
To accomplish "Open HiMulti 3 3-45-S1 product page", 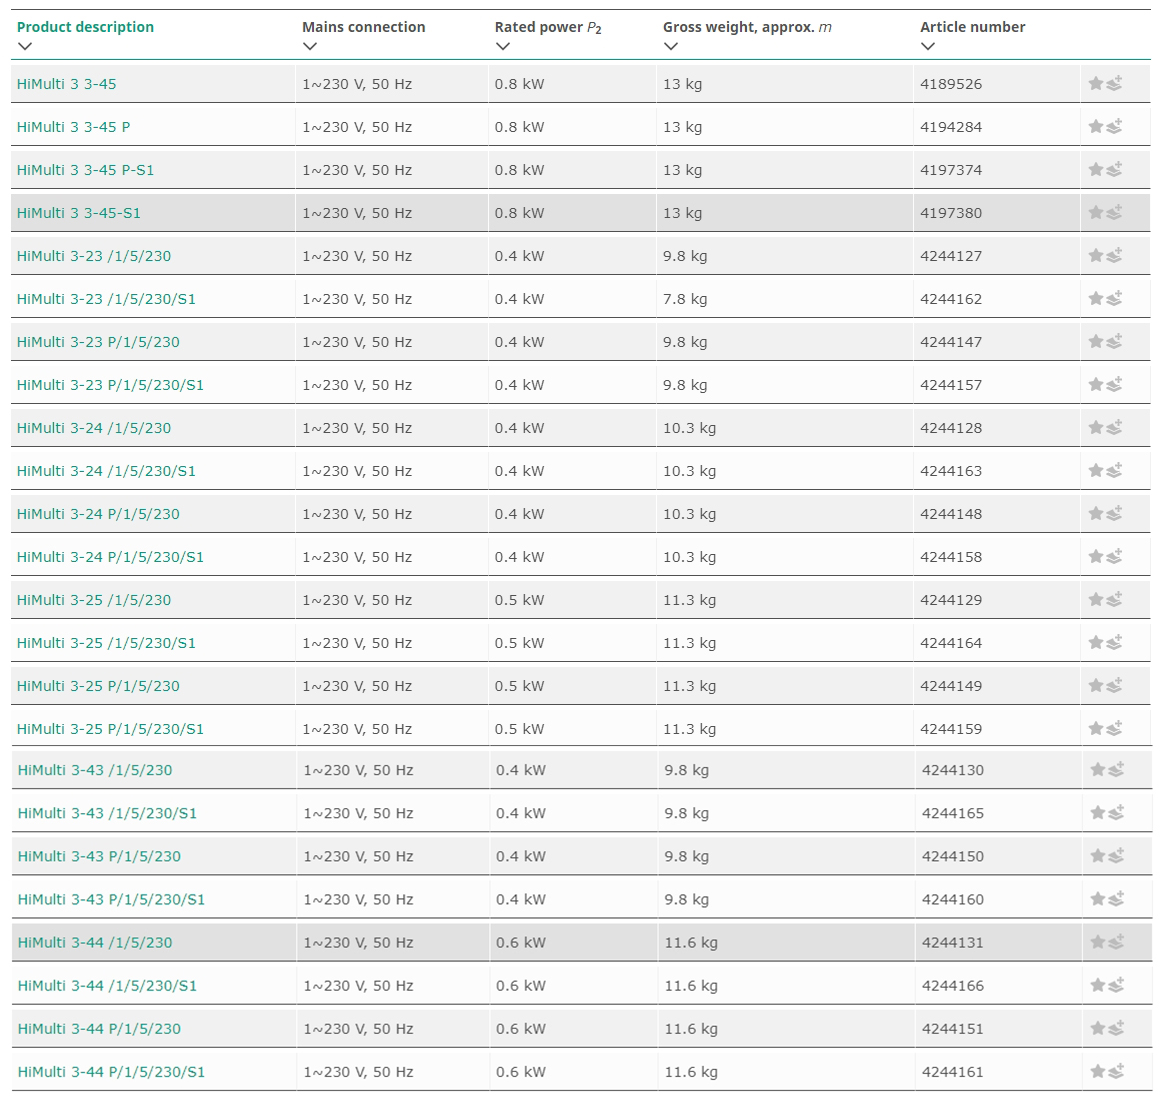I will coord(79,214).
